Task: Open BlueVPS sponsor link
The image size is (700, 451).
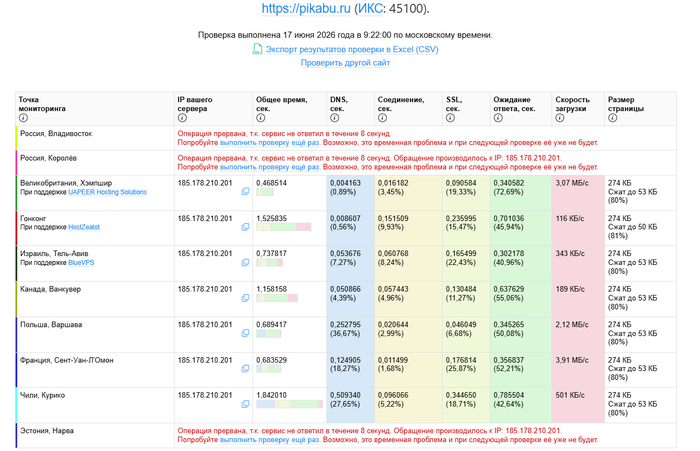Action: [x=81, y=263]
